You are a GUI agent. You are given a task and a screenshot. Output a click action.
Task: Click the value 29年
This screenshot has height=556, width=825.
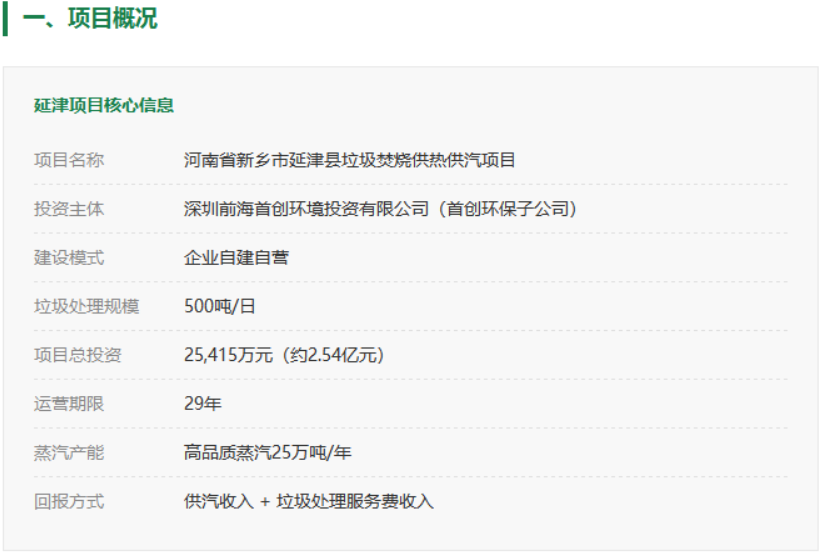coord(203,404)
